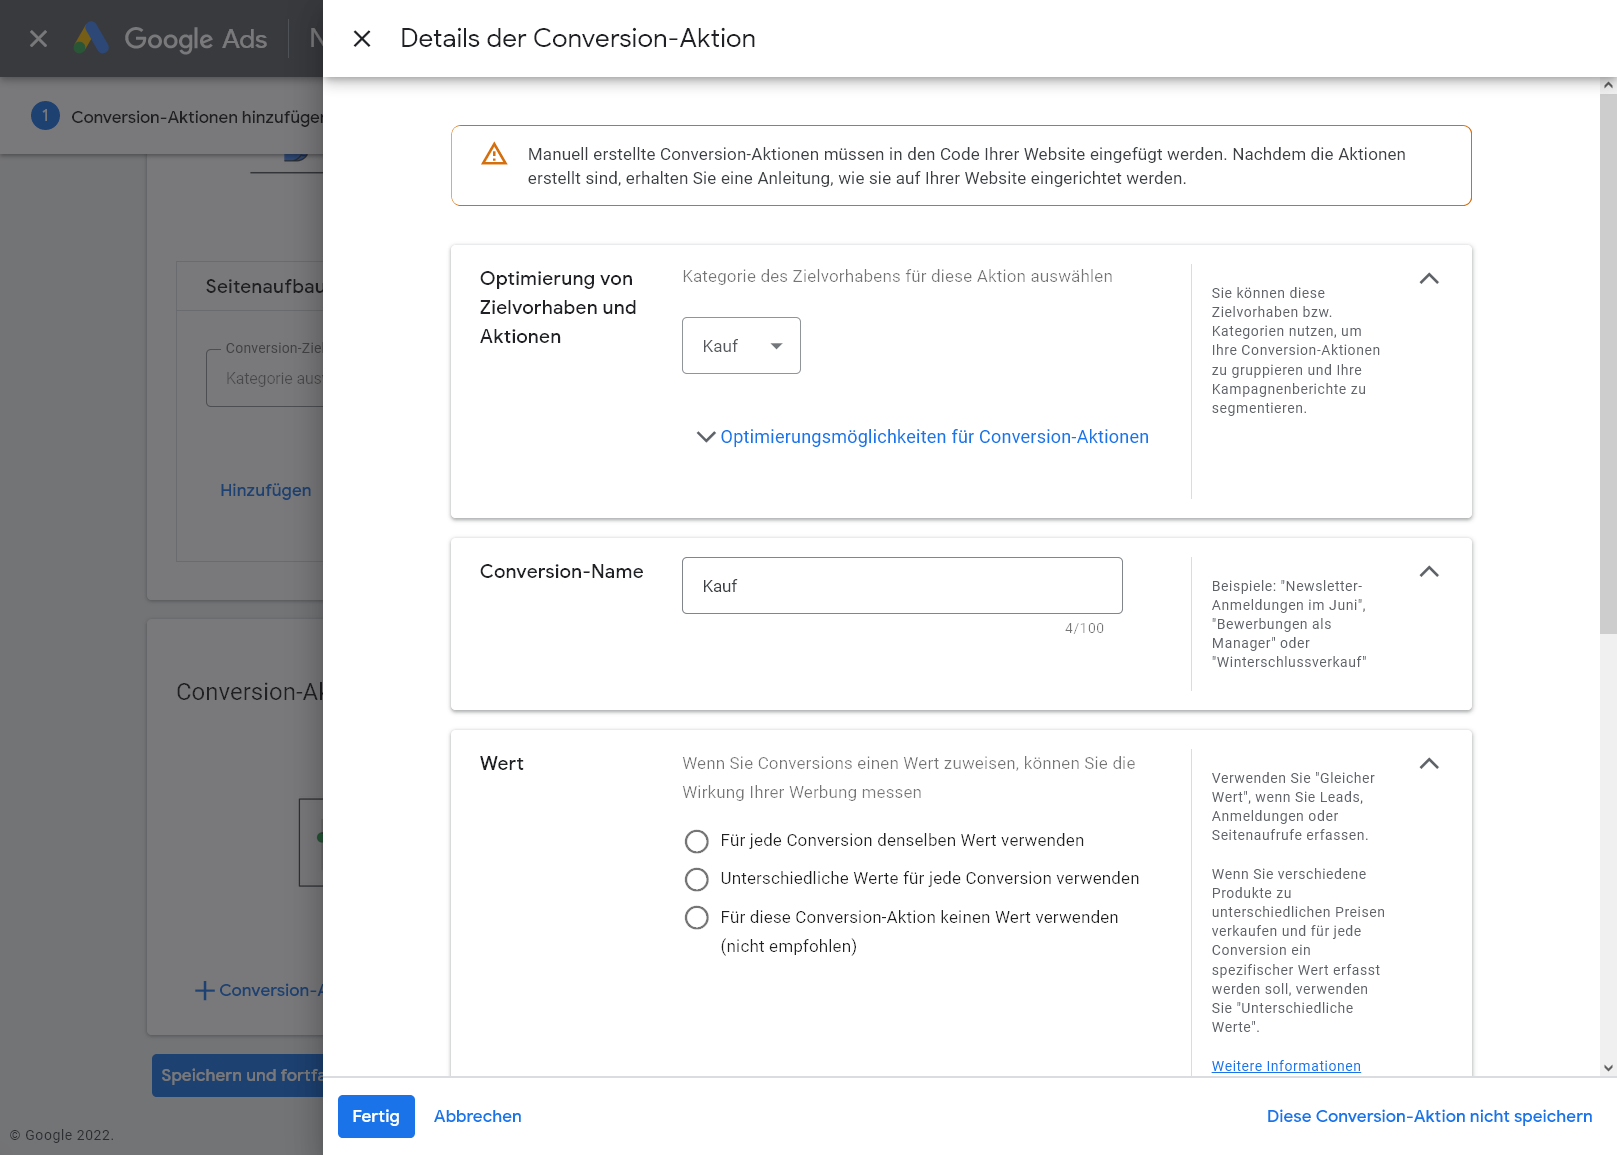Collapse the Optimierung von Zielvorhaben section

(1429, 279)
